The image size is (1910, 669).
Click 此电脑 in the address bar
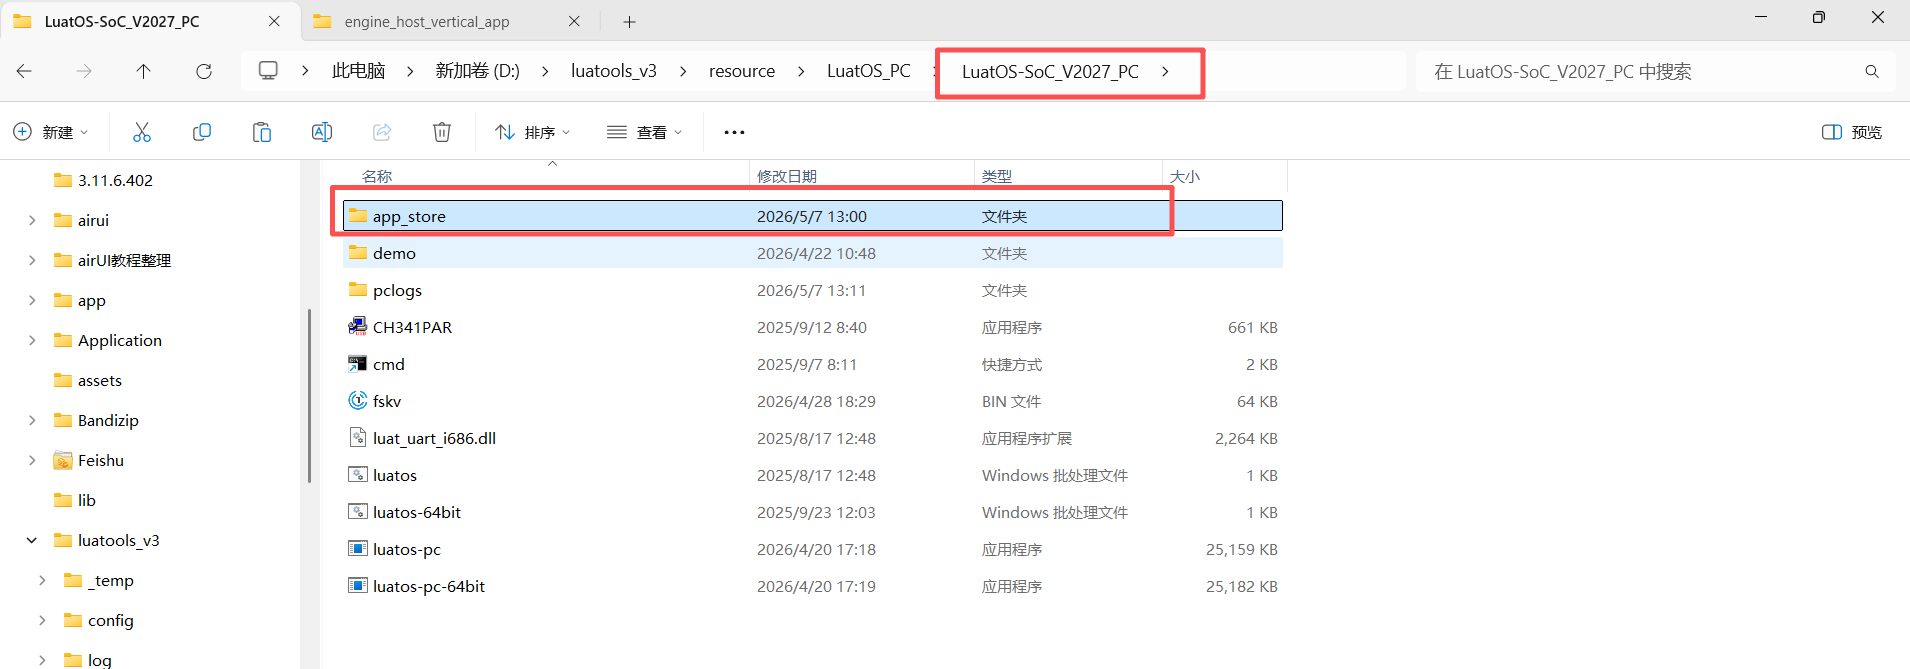tap(359, 71)
